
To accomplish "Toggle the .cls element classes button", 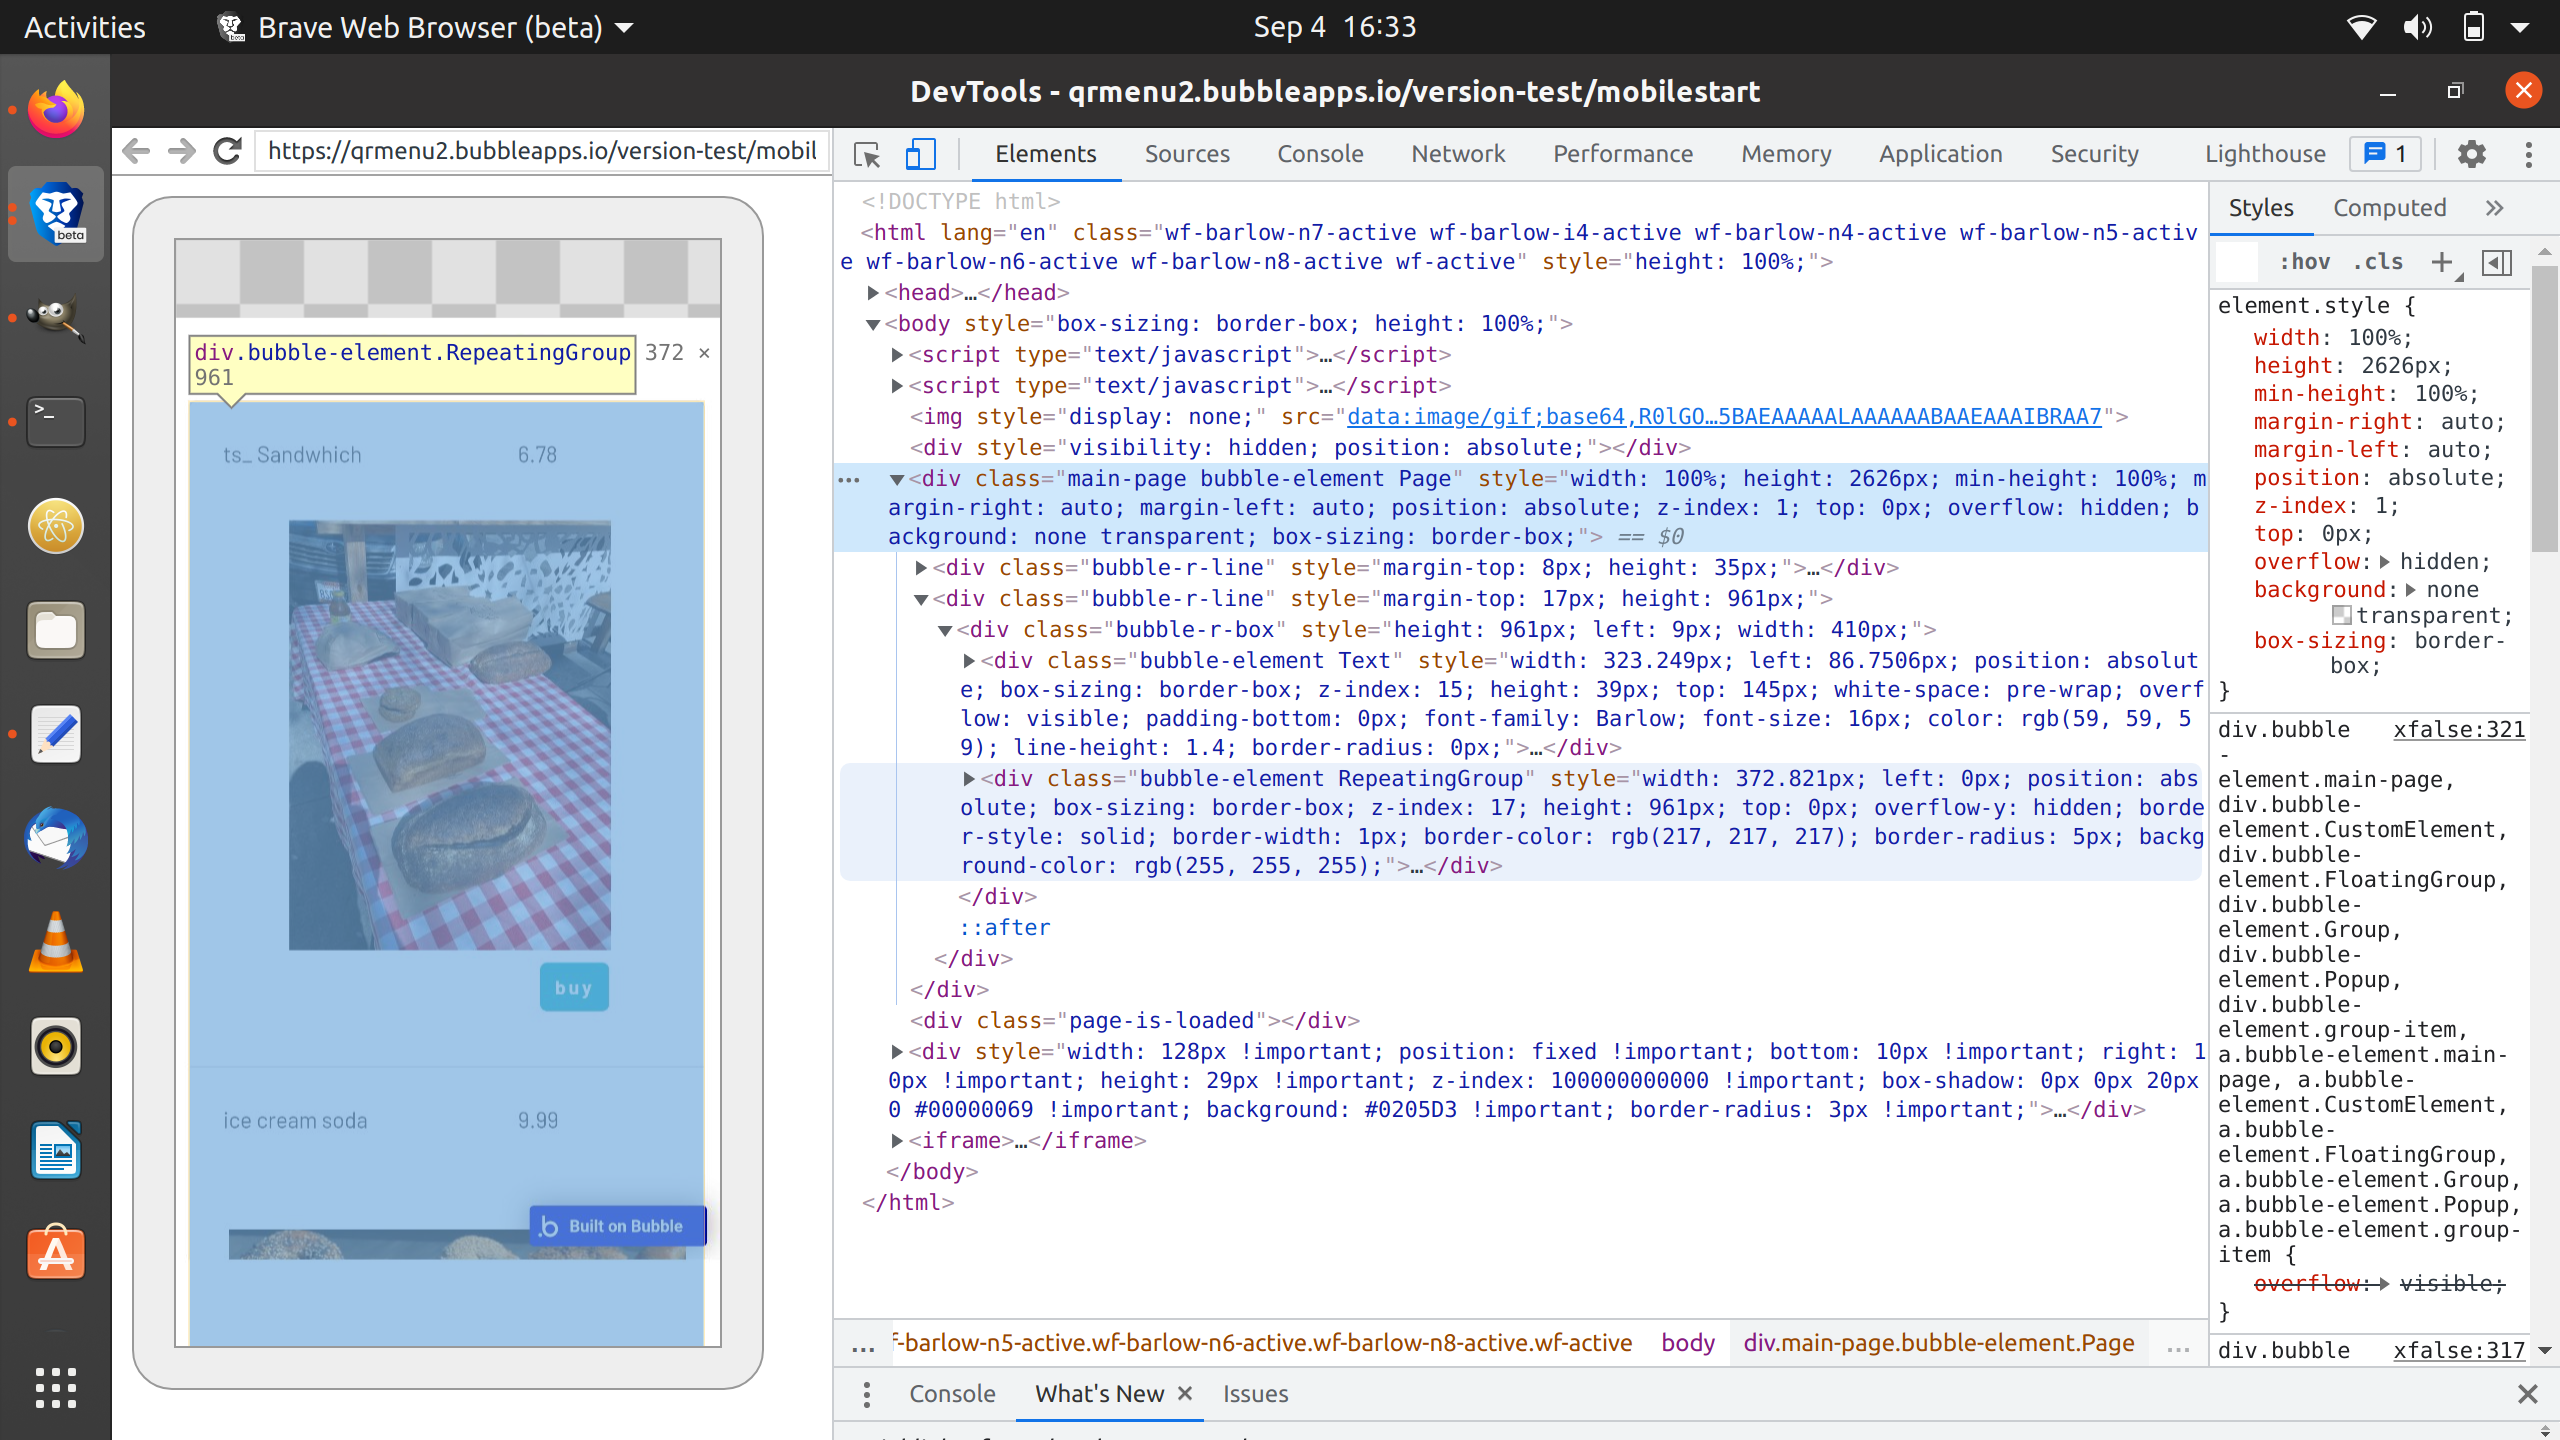I will coord(2378,262).
